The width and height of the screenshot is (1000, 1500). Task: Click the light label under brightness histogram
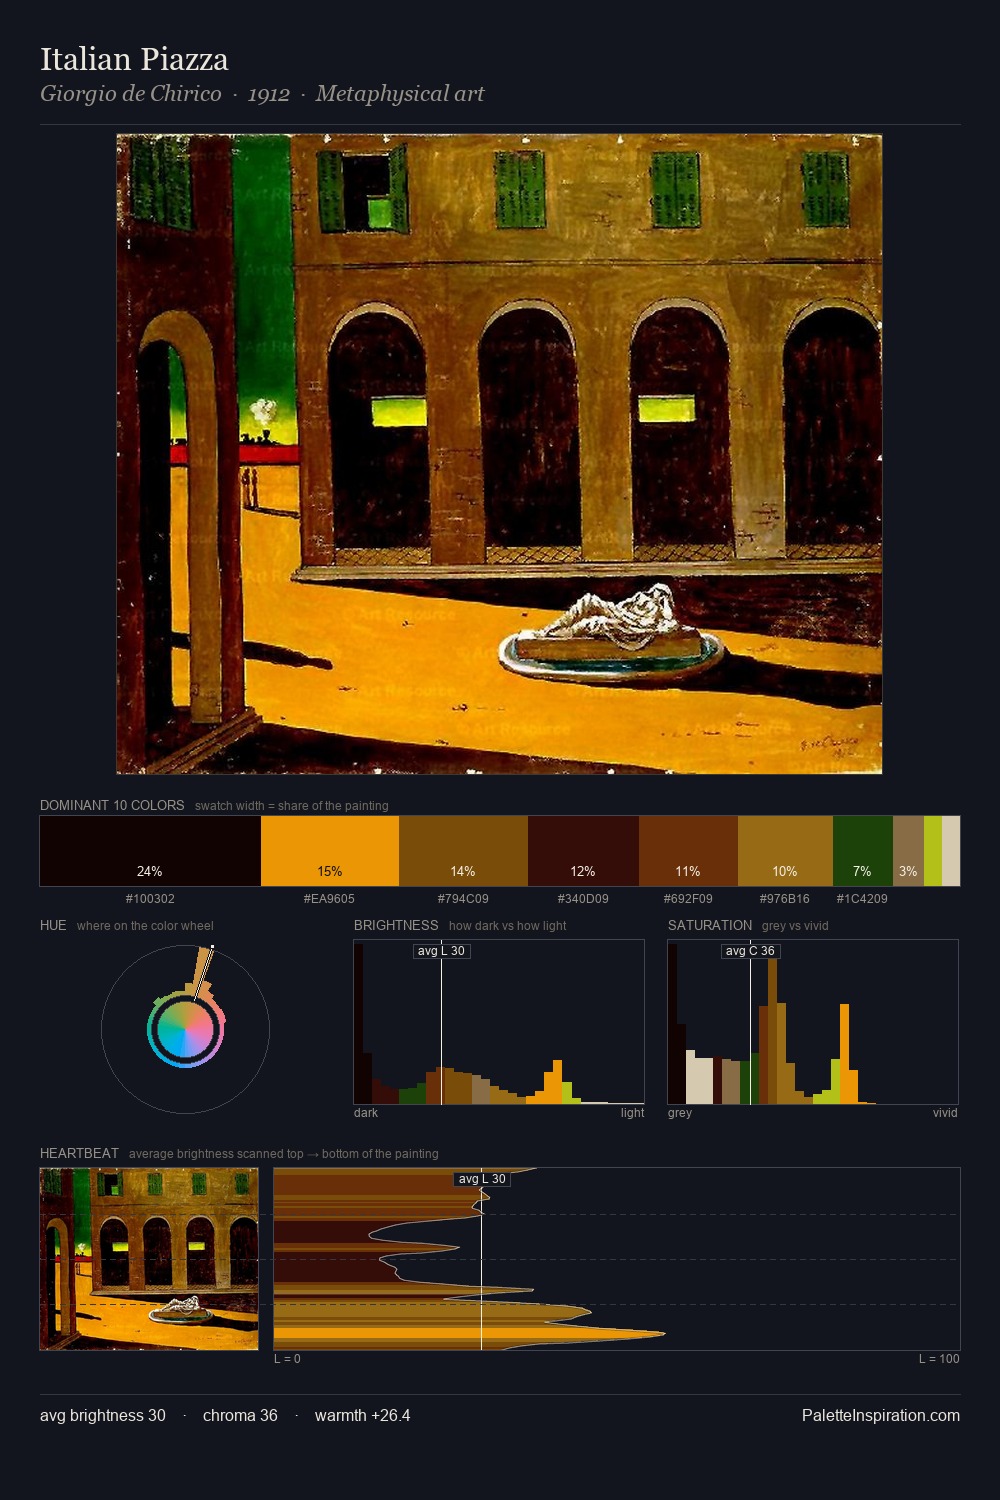(x=632, y=1113)
